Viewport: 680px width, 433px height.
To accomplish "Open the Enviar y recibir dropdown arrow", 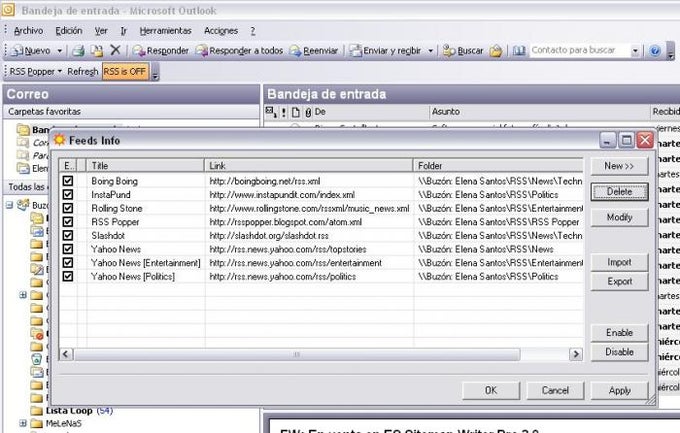I will click(431, 51).
